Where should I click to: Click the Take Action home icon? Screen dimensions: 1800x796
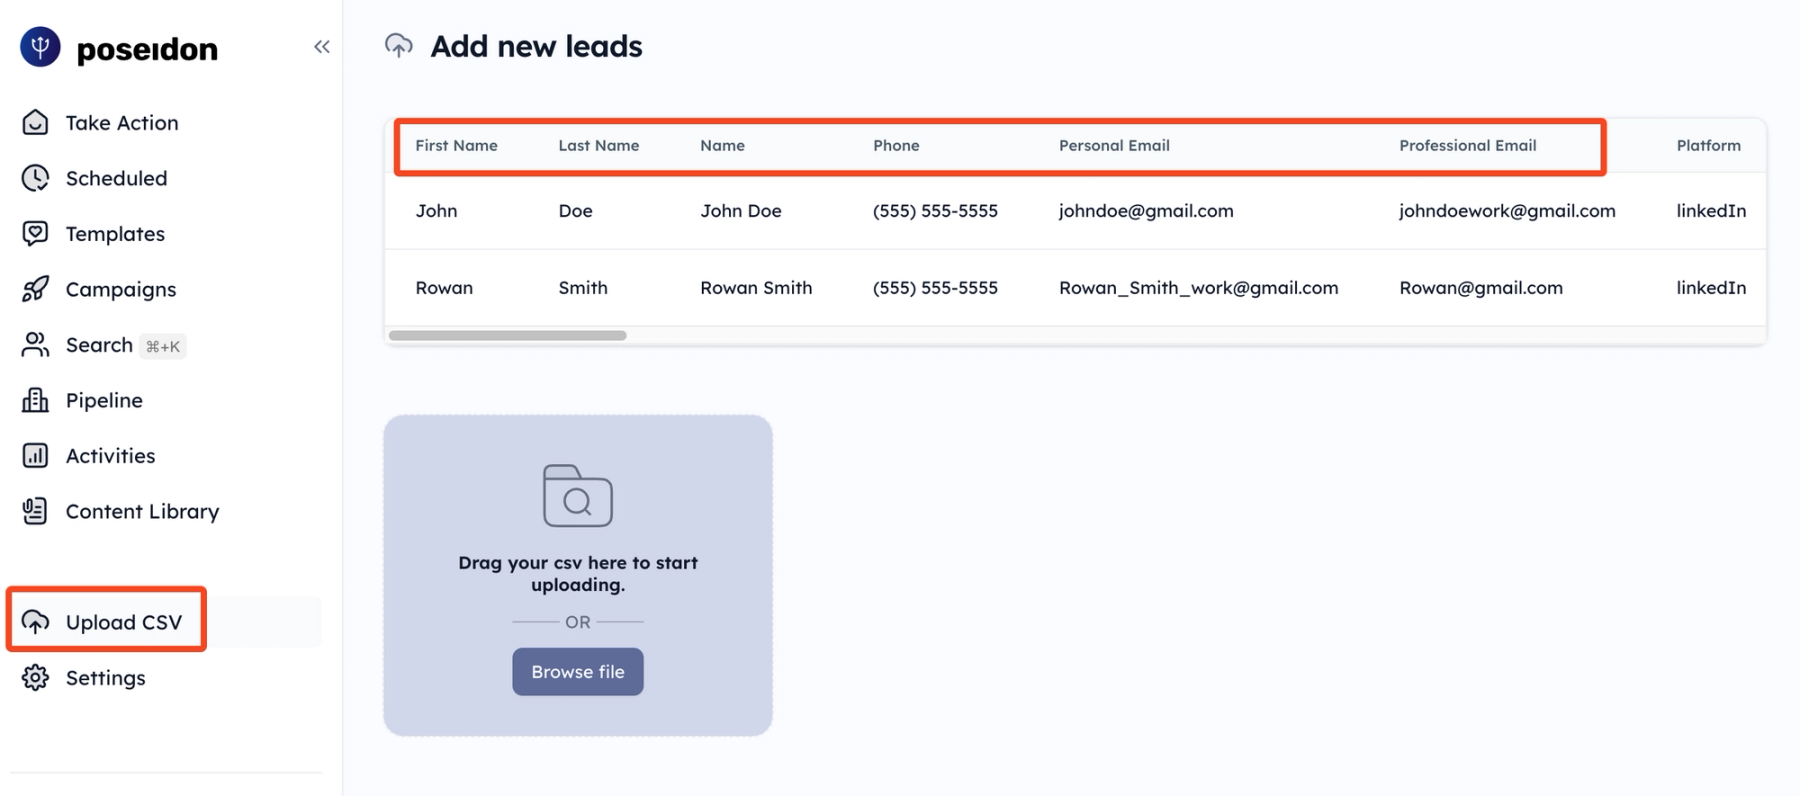(x=35, y=122)
